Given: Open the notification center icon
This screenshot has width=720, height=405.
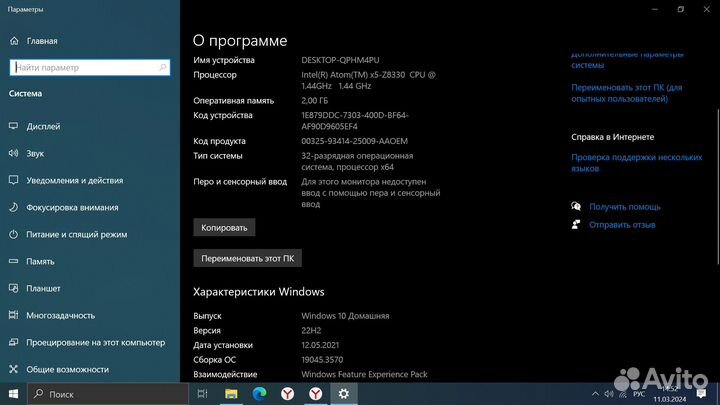Looking at the screenshot, I should [x=701, y=394].
